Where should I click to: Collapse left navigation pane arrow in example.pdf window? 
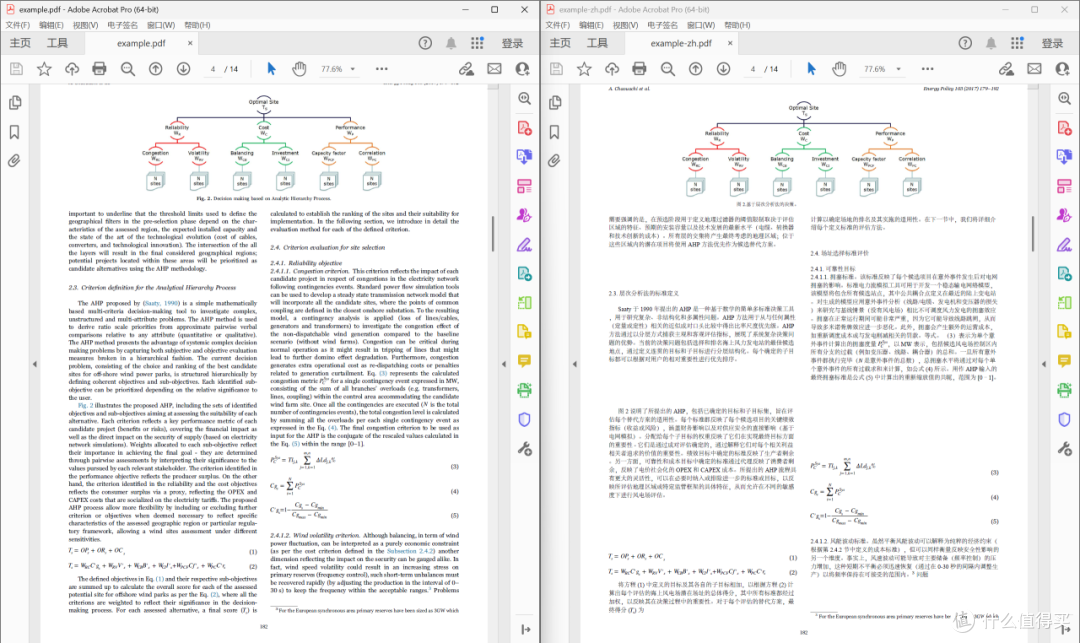click(x=34, y=363)
